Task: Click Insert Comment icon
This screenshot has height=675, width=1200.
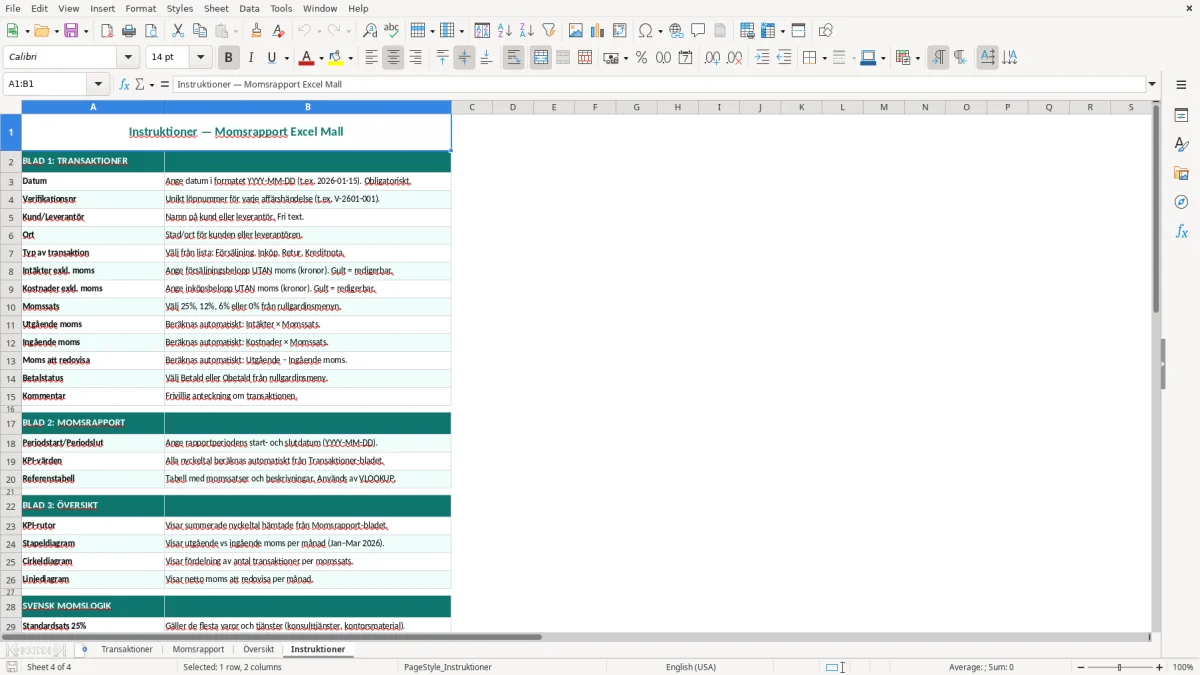Action: (x=699, y=31)
